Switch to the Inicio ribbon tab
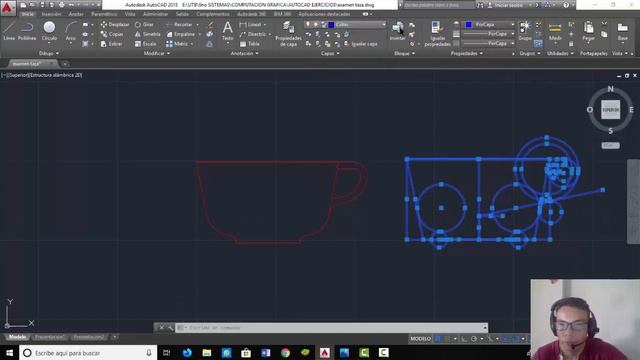Viewport: 640px width, 360px height. [x=28, y=14]
